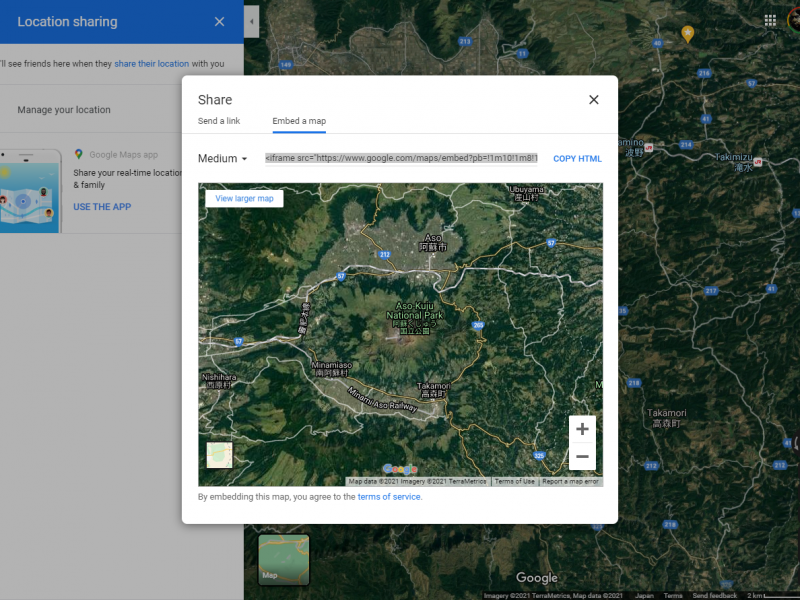The width and height of the screenshot is (800, 600).
Task: Click Aso-Kuju National Park label
Action: click(414, 317)
